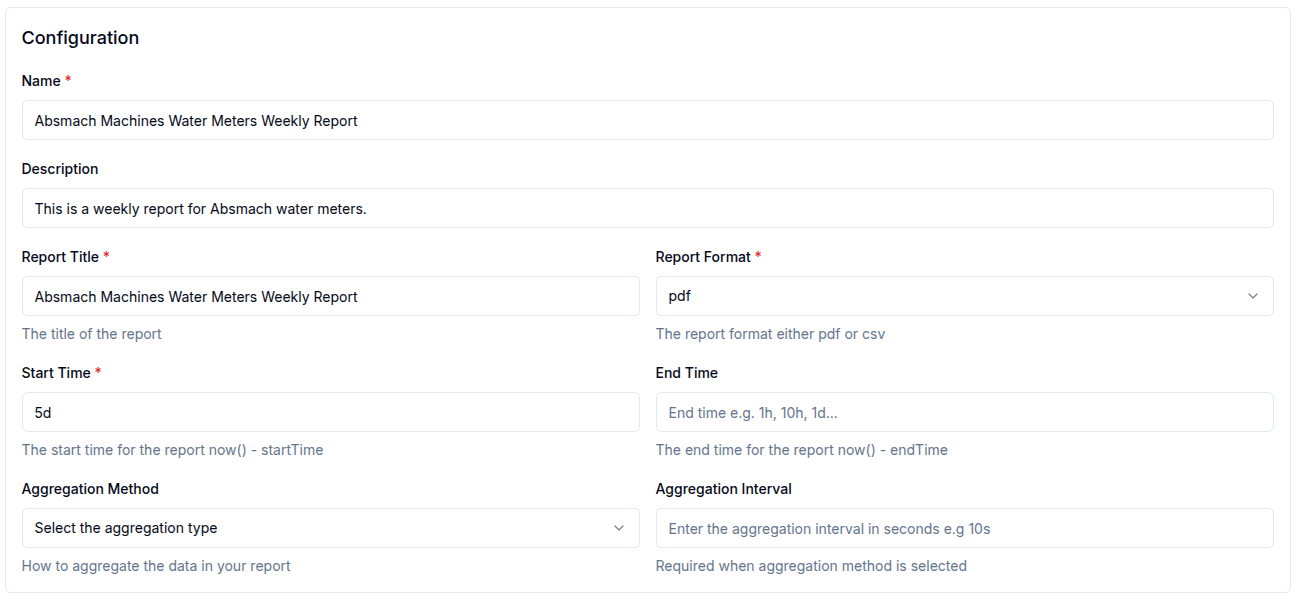Expand the Aggregation Method selector
This screenshot has height=601, width=1301.
[x=330, y=528]
